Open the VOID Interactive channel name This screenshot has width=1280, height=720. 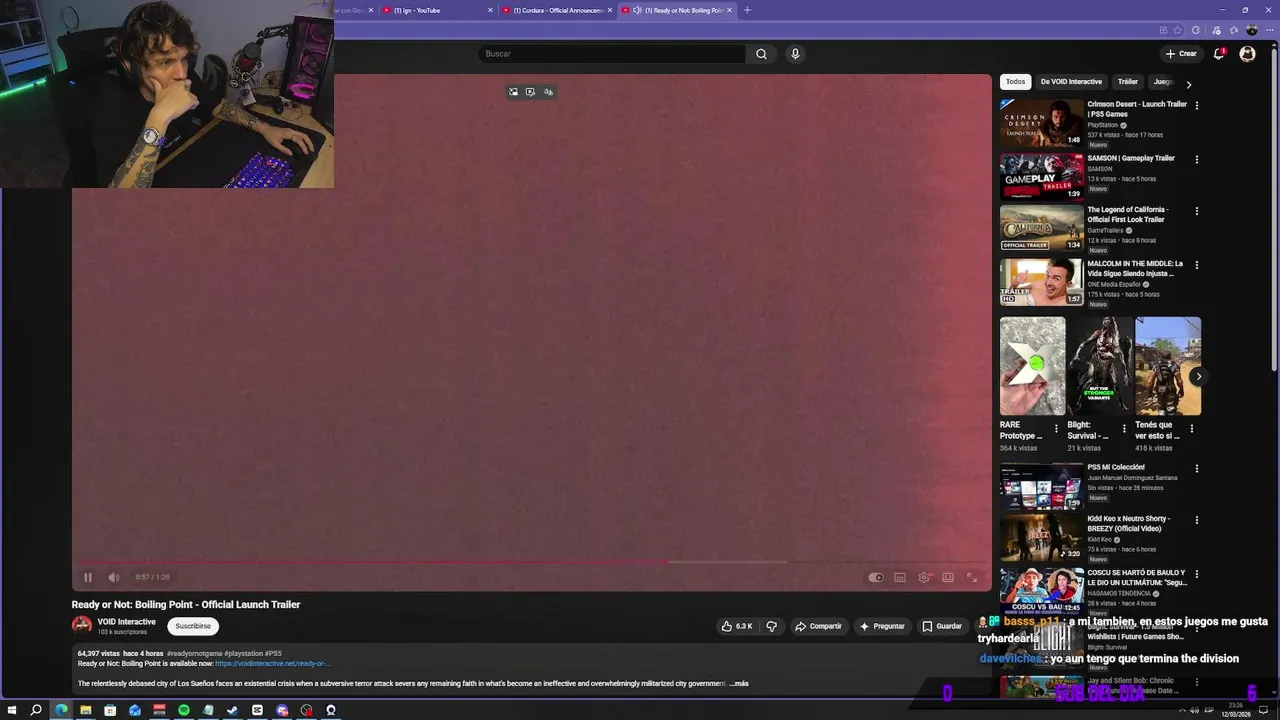click(126, 622)
